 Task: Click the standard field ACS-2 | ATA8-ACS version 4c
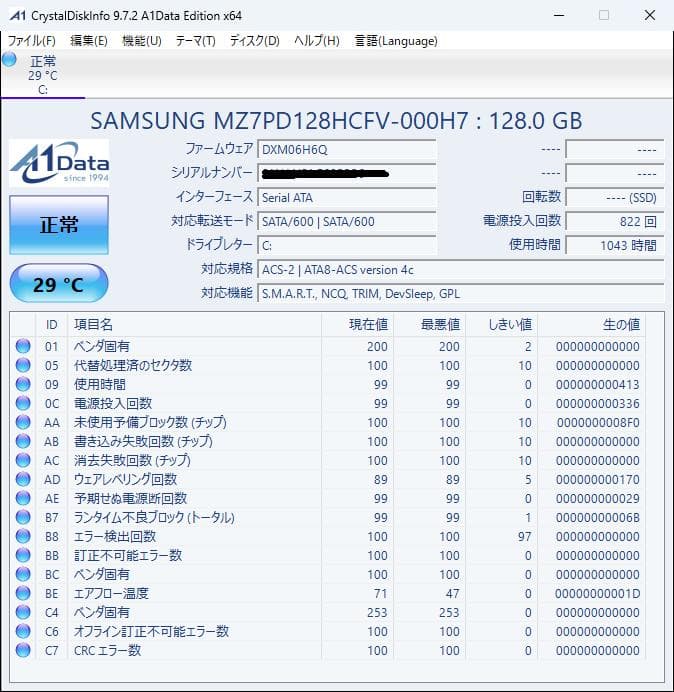461,269
